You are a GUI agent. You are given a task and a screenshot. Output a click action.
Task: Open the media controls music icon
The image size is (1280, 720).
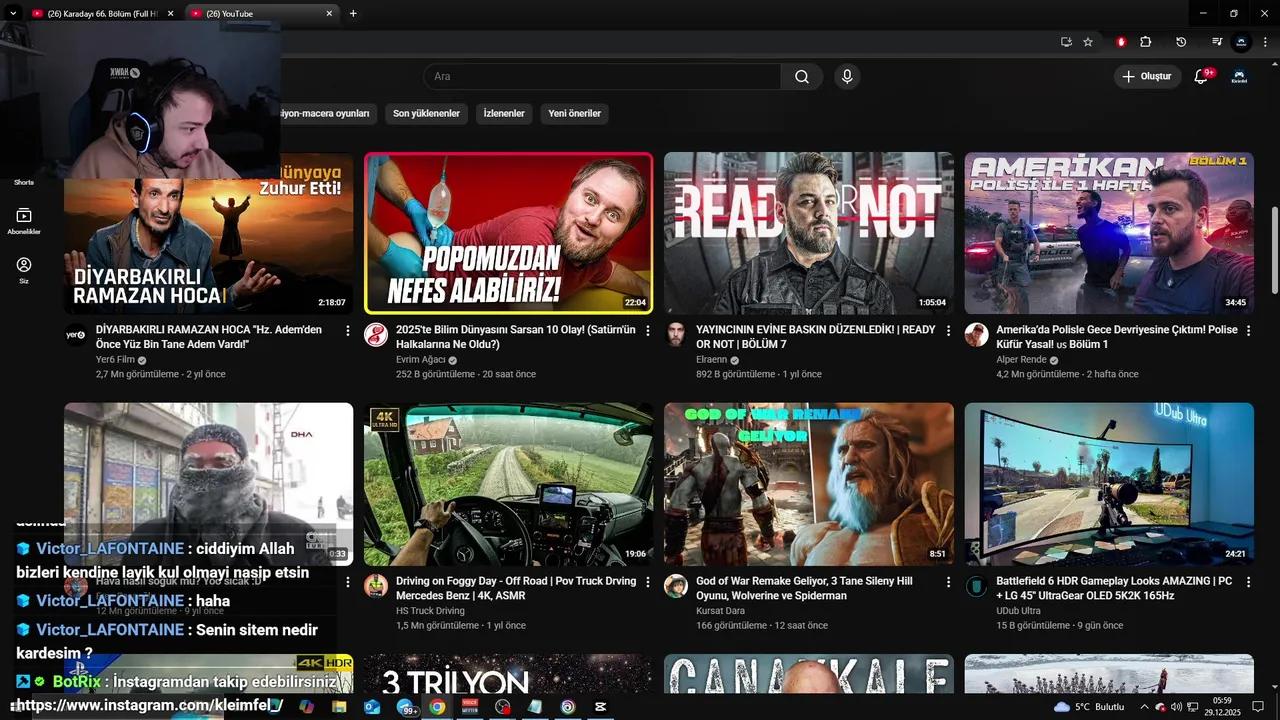click(x=1217, y=42)
